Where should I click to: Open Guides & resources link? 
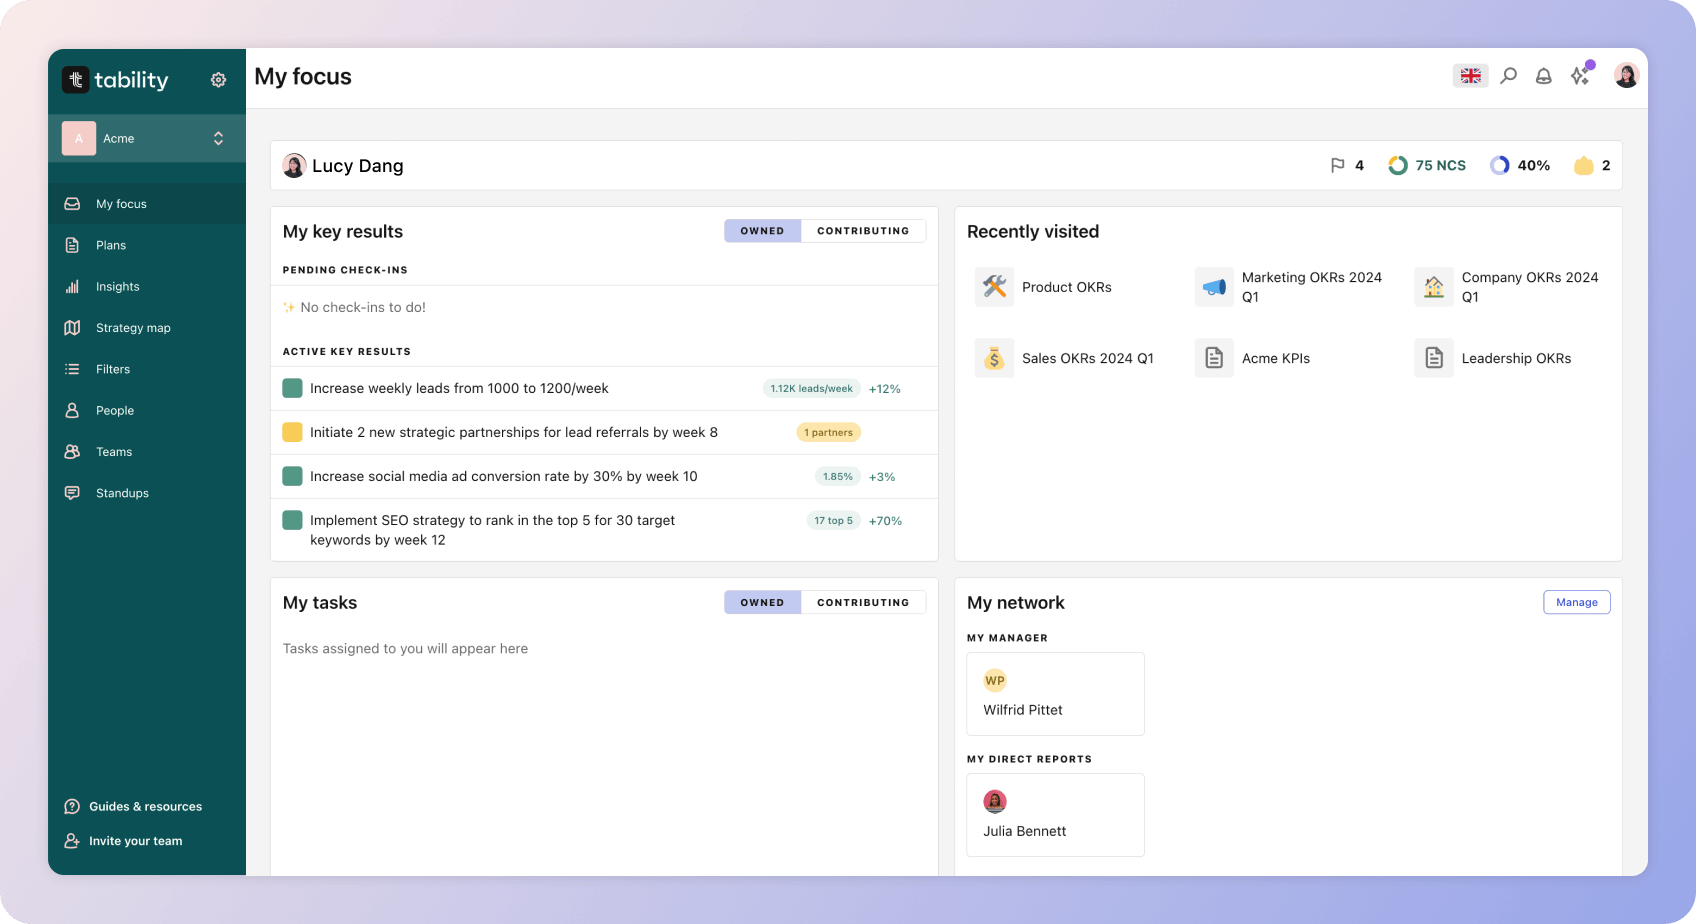click(133, 807)
